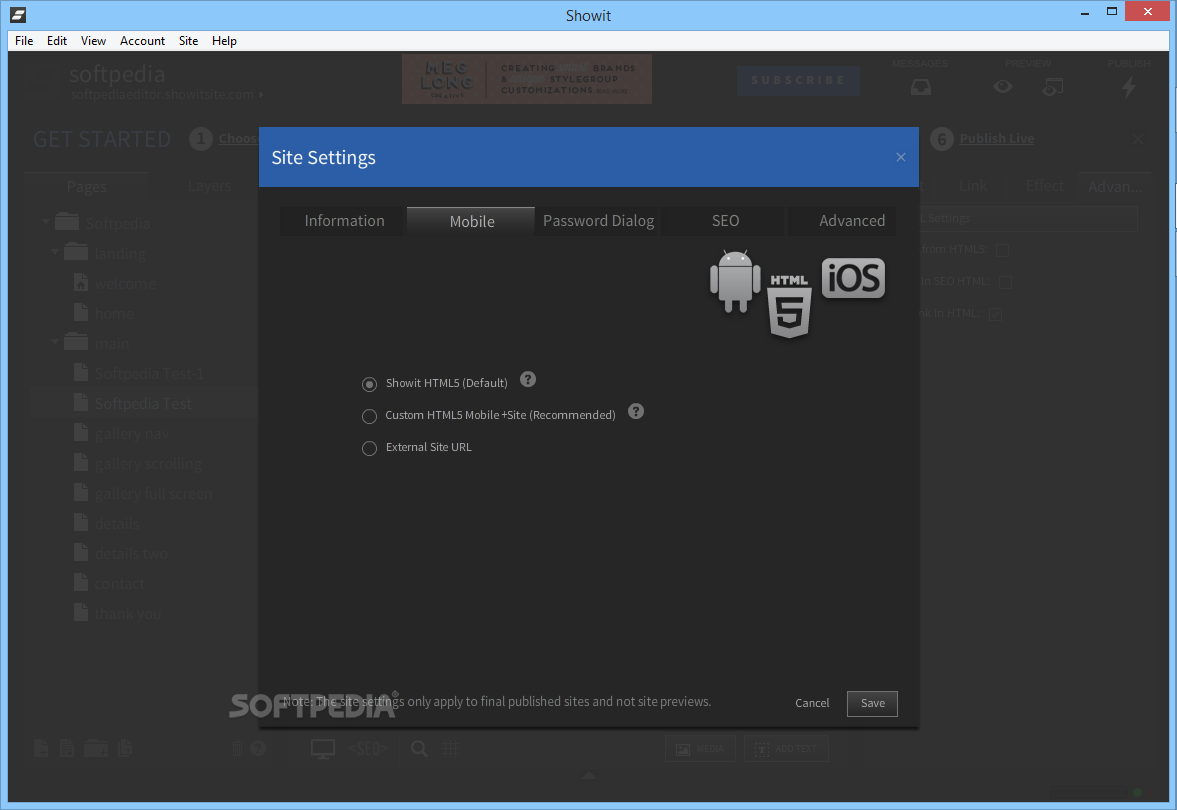This screenshot has width=1177, height=810.
Task: Toggle the 'from HTML5' checkbox in background panel
Action: coord(1001,250)
